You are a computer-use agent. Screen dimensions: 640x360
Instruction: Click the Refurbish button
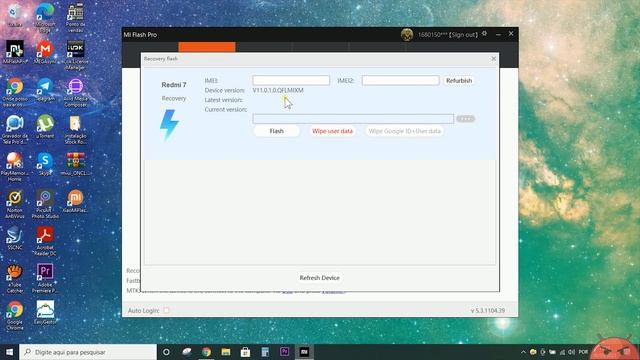(459, 80)
